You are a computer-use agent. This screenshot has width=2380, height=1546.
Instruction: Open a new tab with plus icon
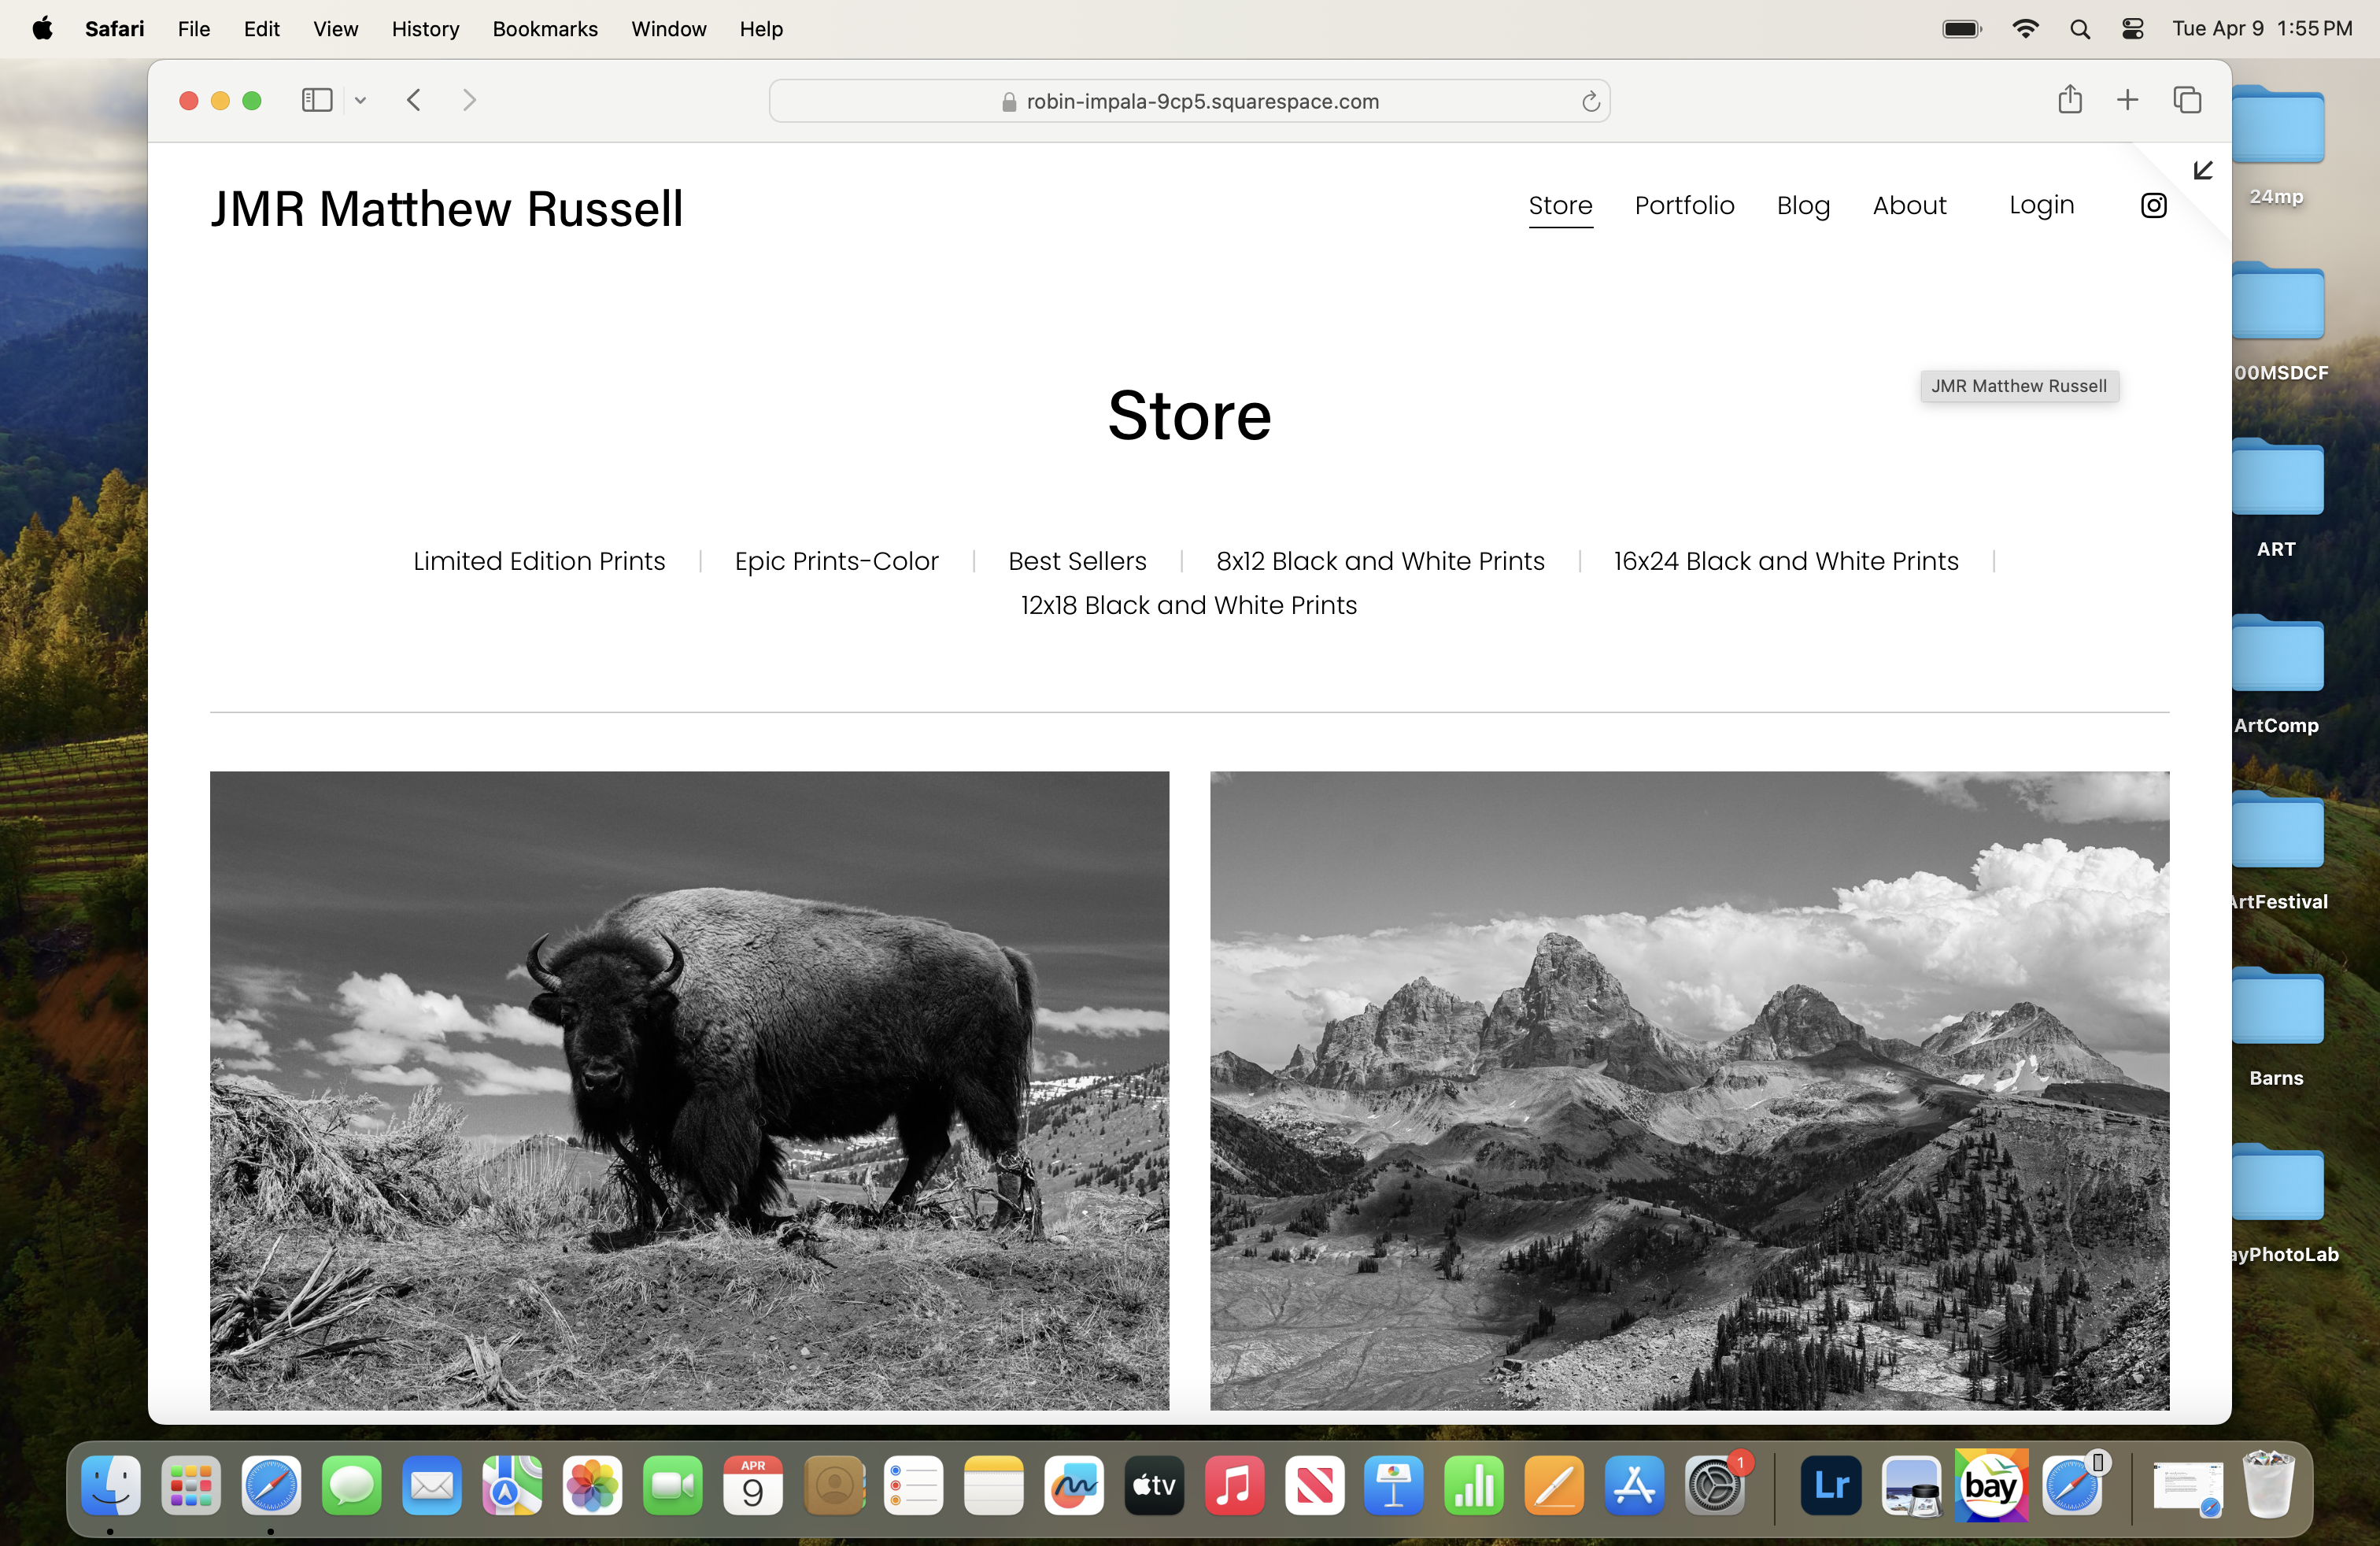(2127, 100)
